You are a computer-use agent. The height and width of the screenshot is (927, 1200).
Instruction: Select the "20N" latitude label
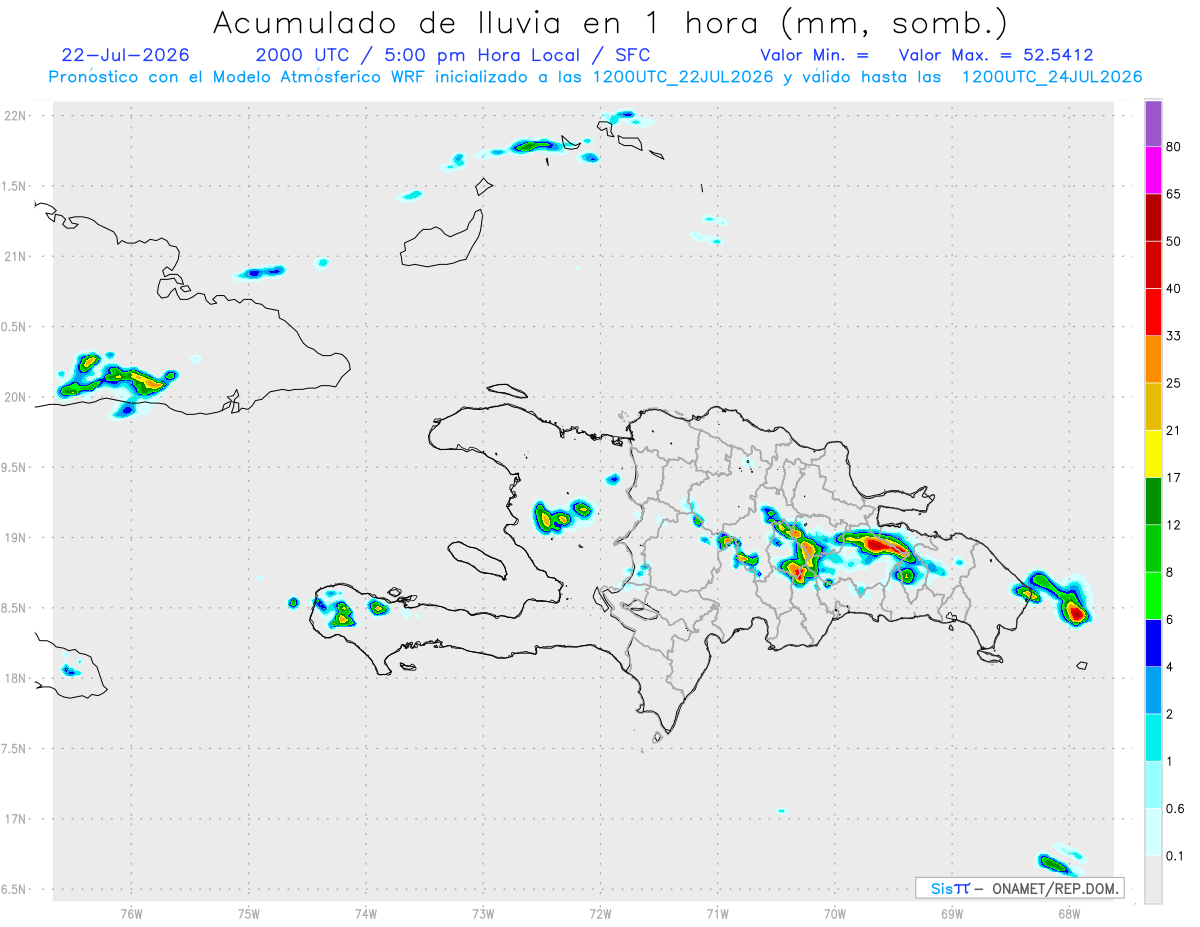click(x=17, y=397)
